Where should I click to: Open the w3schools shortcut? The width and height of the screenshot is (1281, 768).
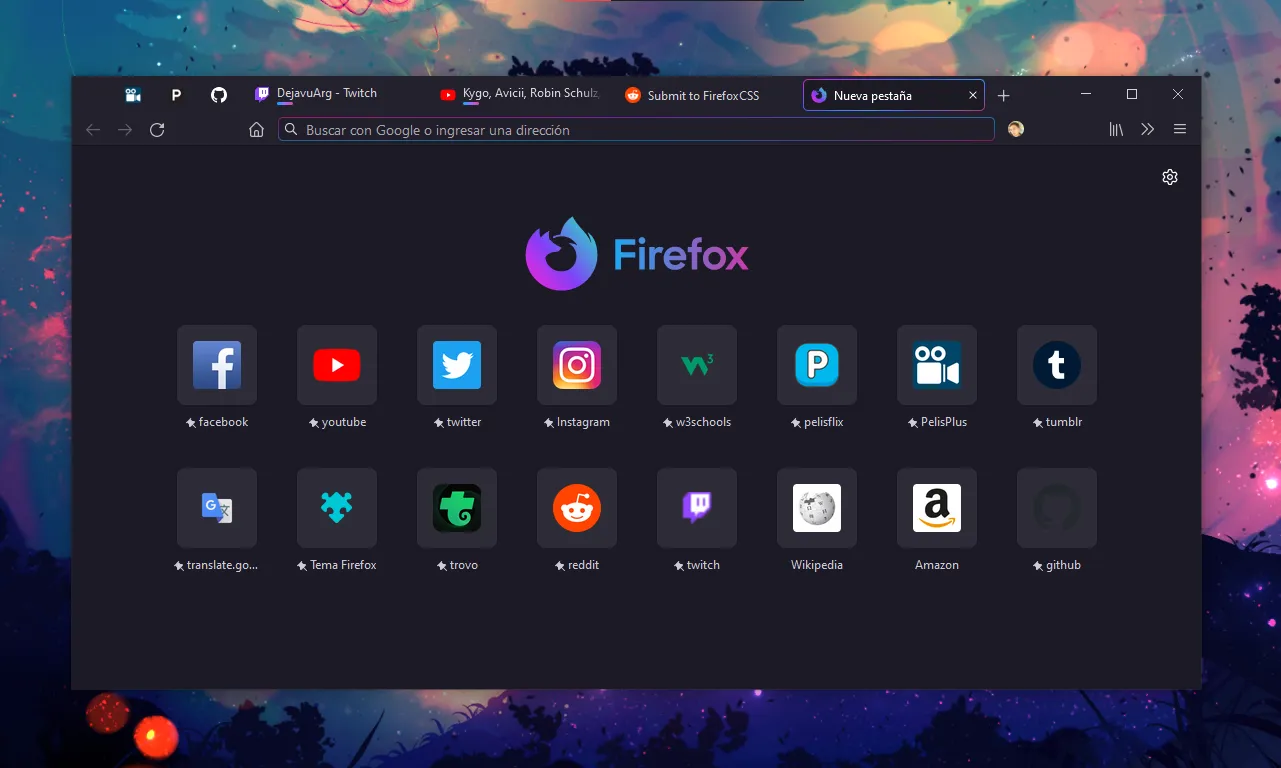coord(697,365)
